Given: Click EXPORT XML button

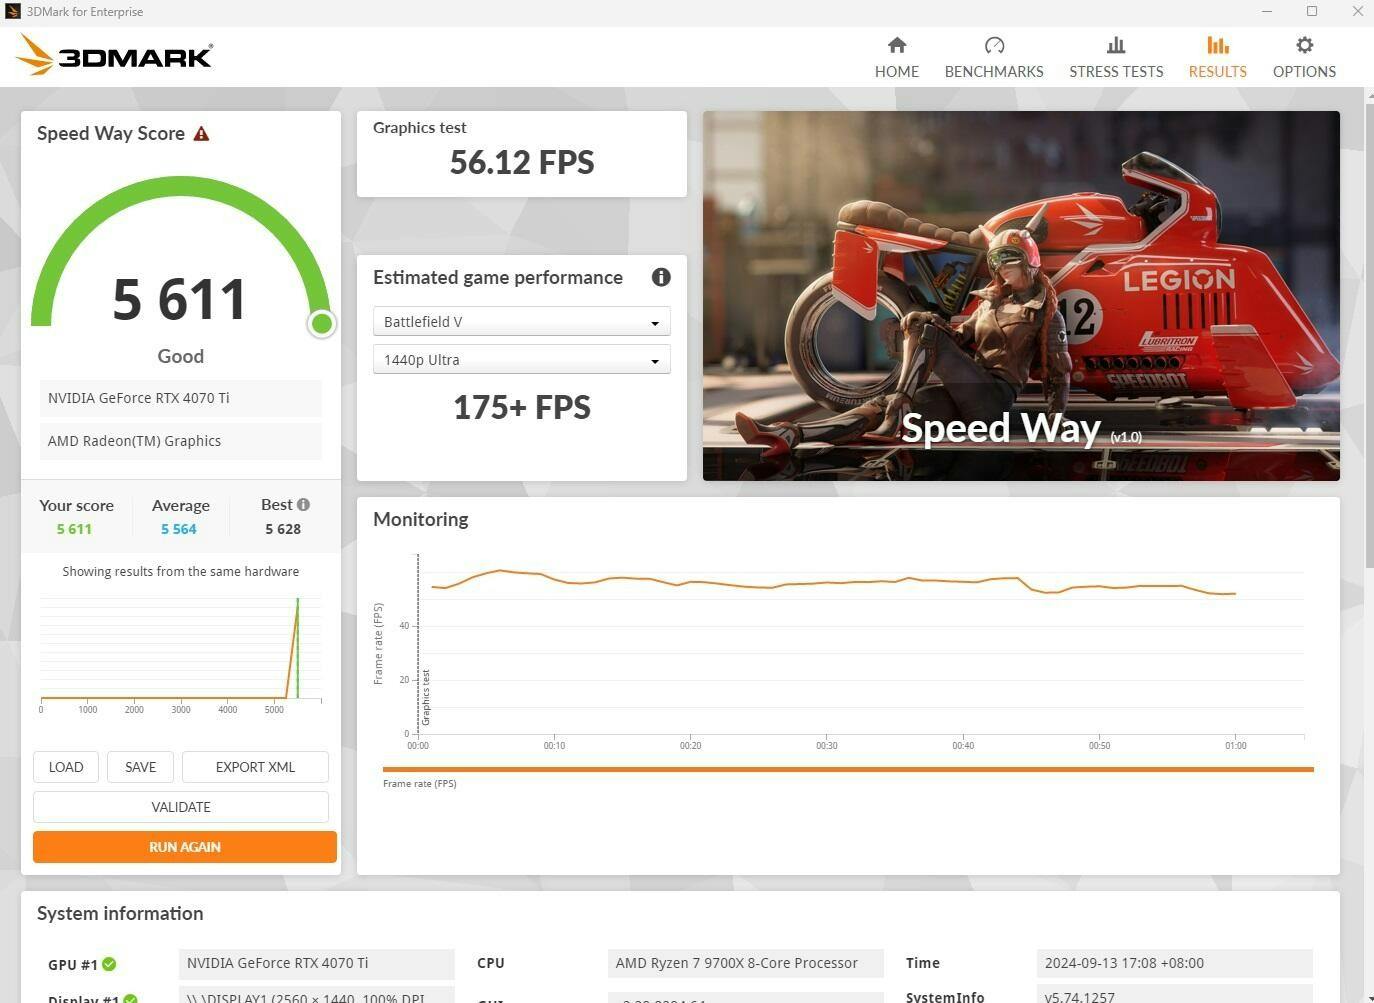Looking at the screenshot, I should pos(255,767).
